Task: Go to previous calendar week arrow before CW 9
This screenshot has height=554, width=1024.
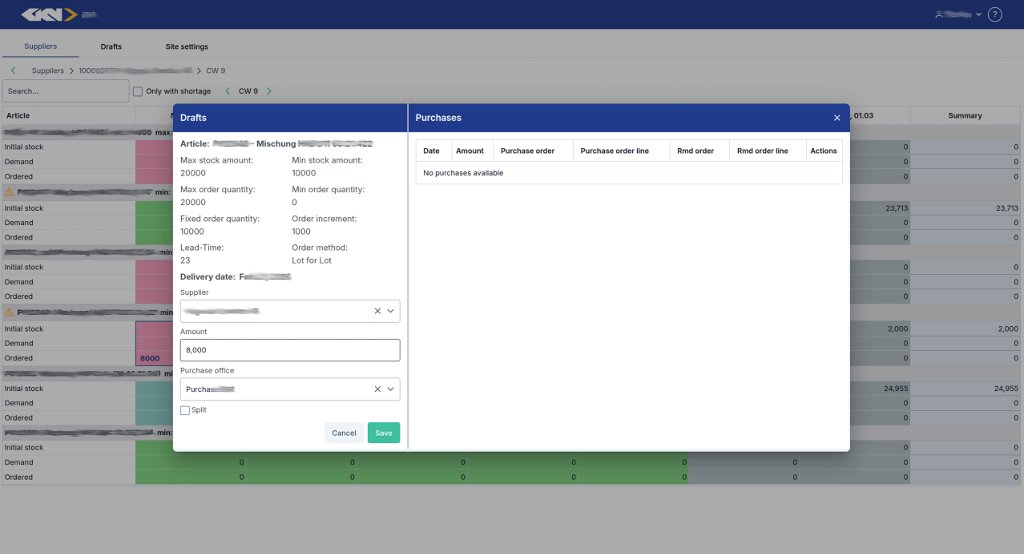Action: click(227, 91)
